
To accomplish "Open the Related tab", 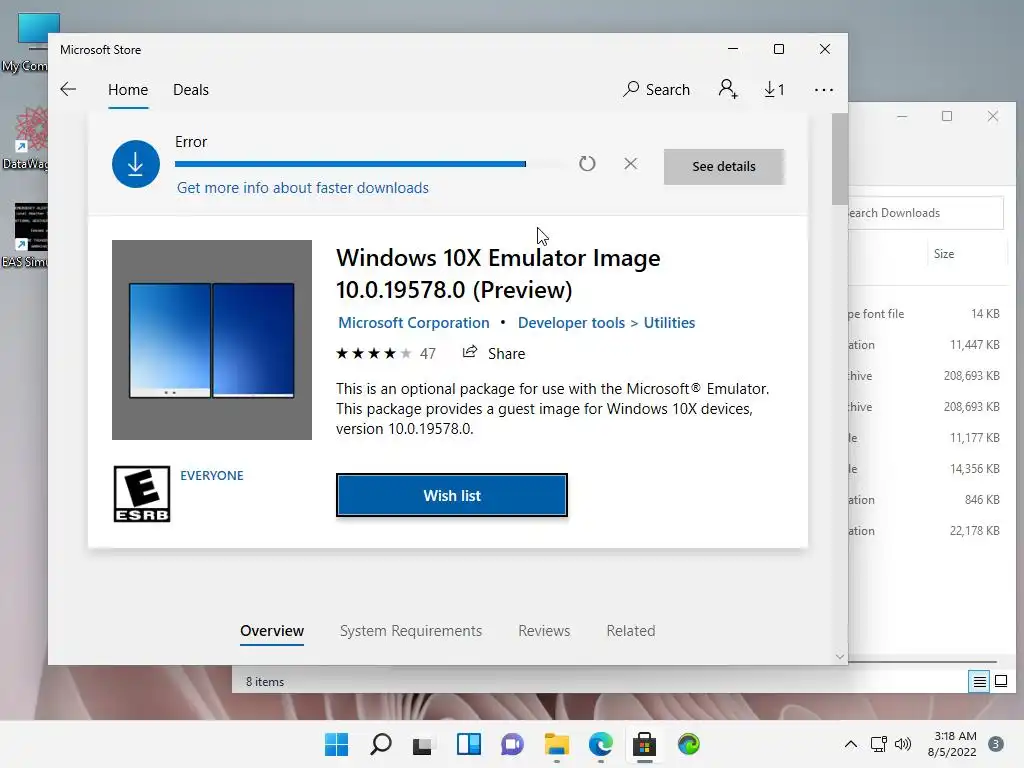I will (631, 631).
